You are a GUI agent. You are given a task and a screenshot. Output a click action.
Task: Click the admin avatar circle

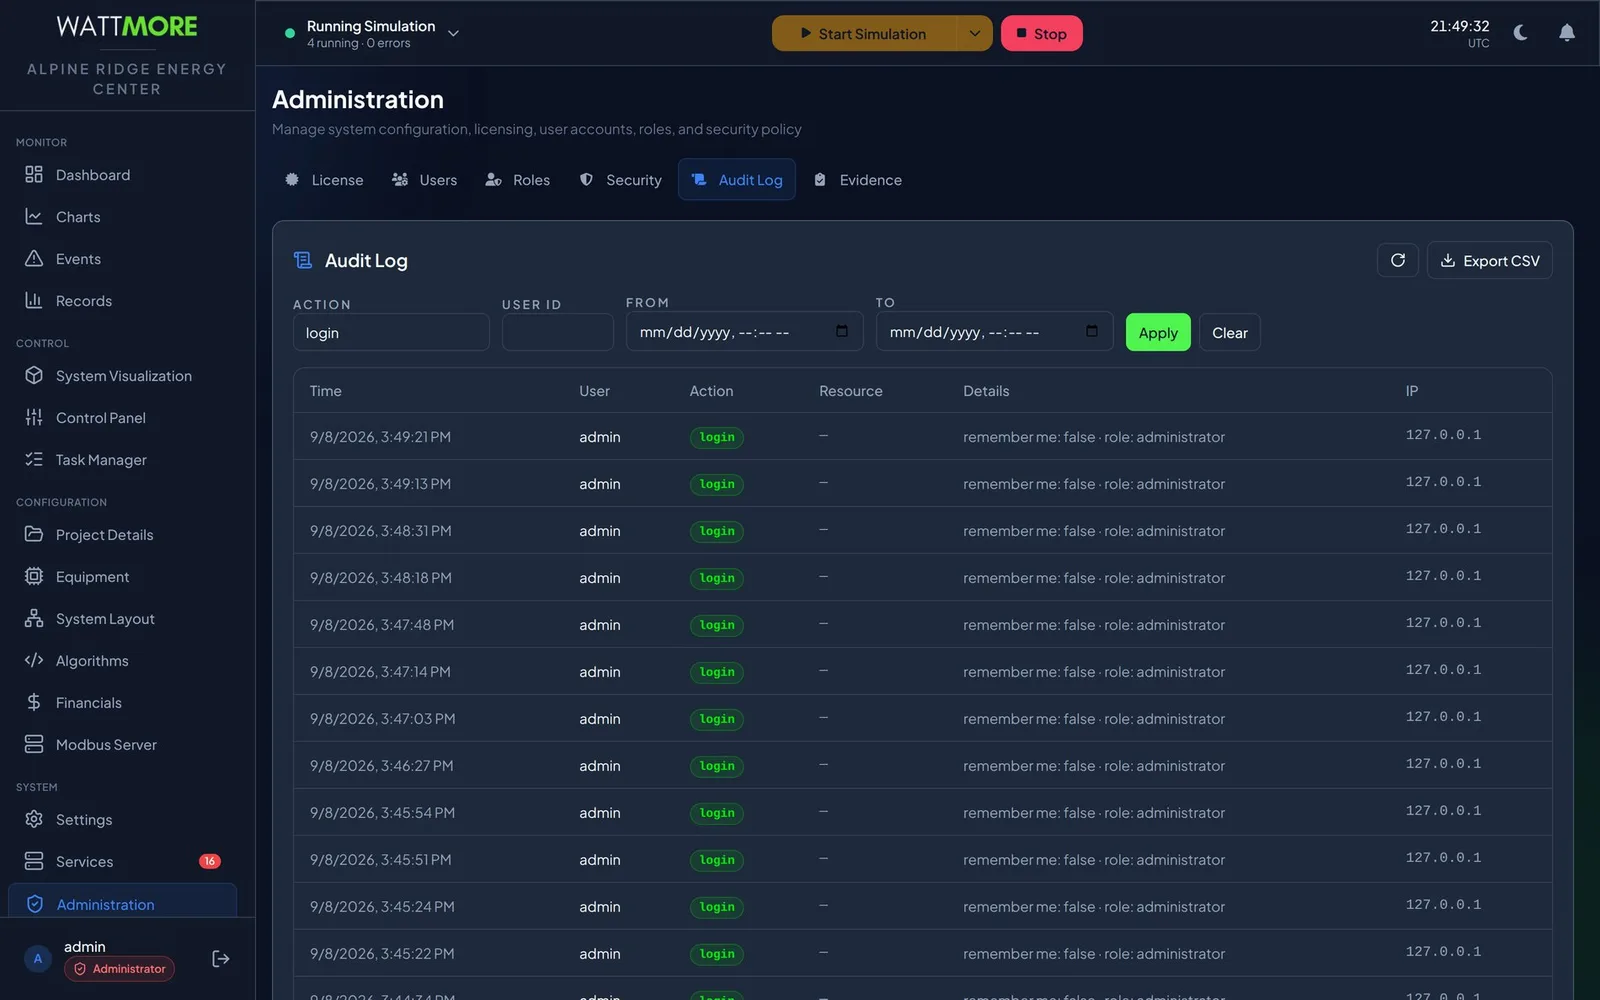click(38, 959)
